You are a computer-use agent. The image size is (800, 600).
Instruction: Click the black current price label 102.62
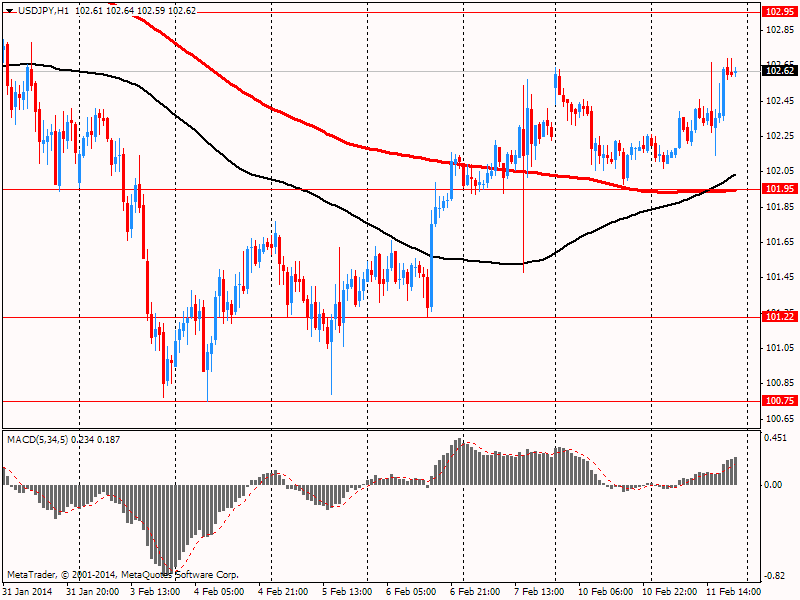point(780,70)
